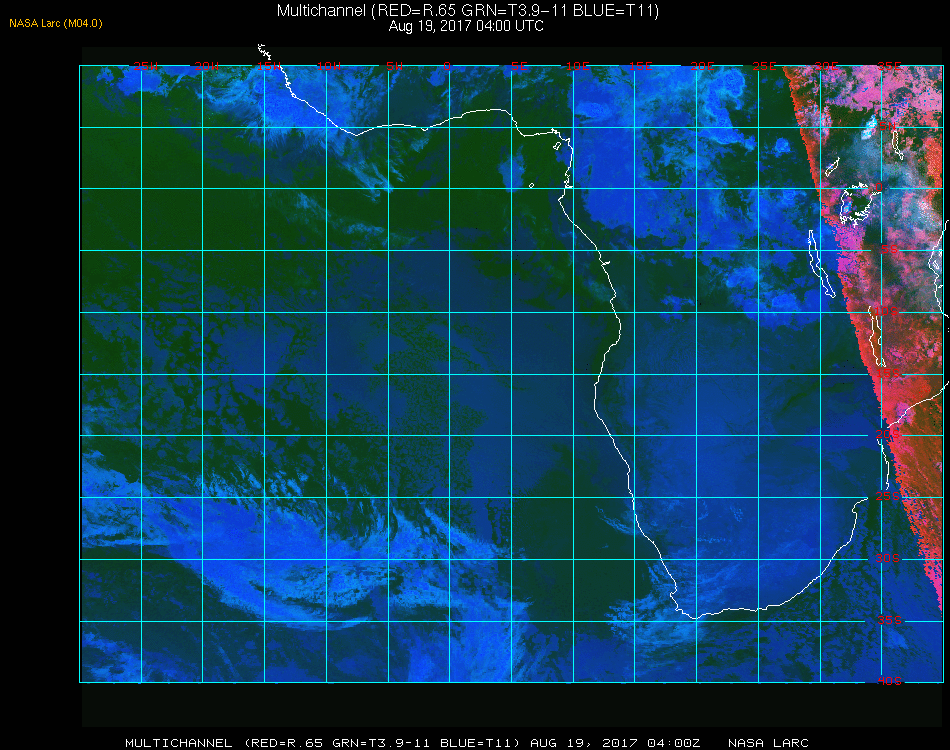Click the 10W longitude label
950x750 pixels.
(329, 66)
